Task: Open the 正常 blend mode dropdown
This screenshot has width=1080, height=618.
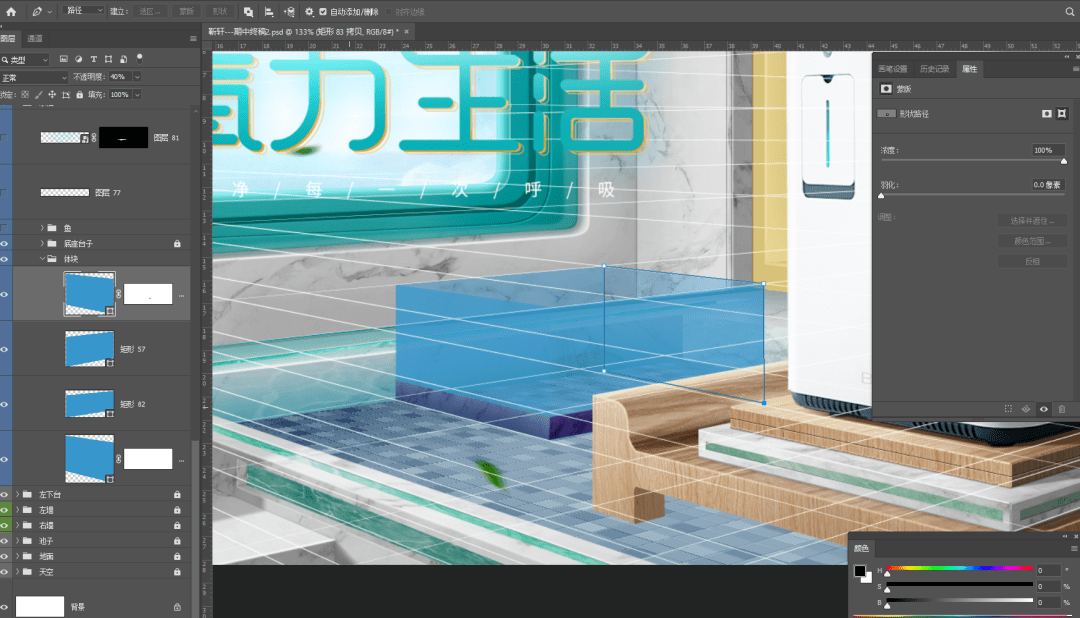Action: (34, 77)
